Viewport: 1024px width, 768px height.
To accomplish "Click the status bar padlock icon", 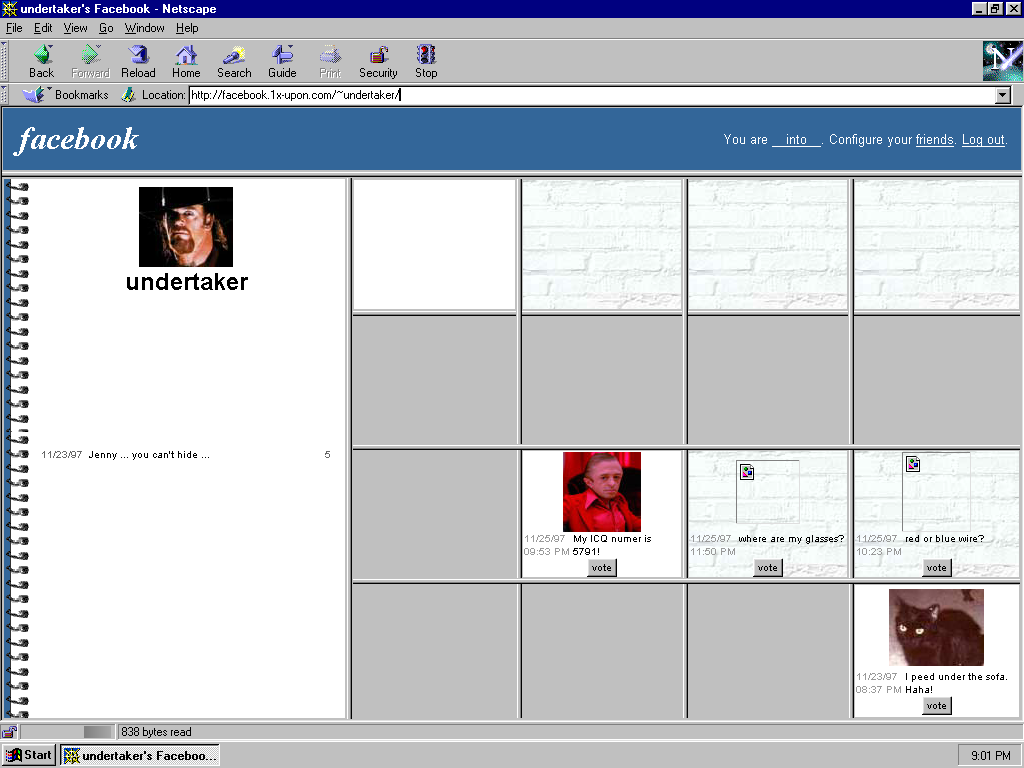I will (9, 732).
